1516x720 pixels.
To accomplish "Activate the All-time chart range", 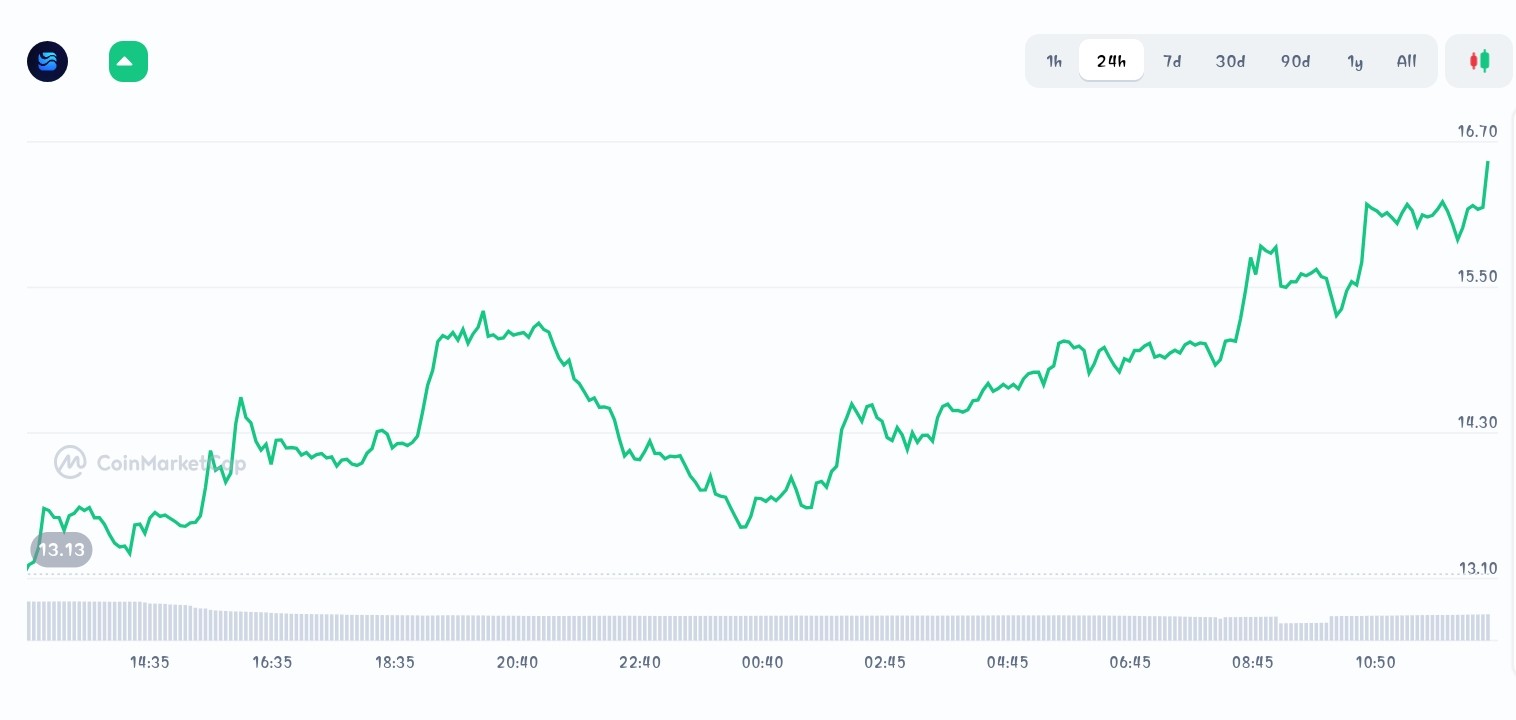I will [x=1406, y=60].
